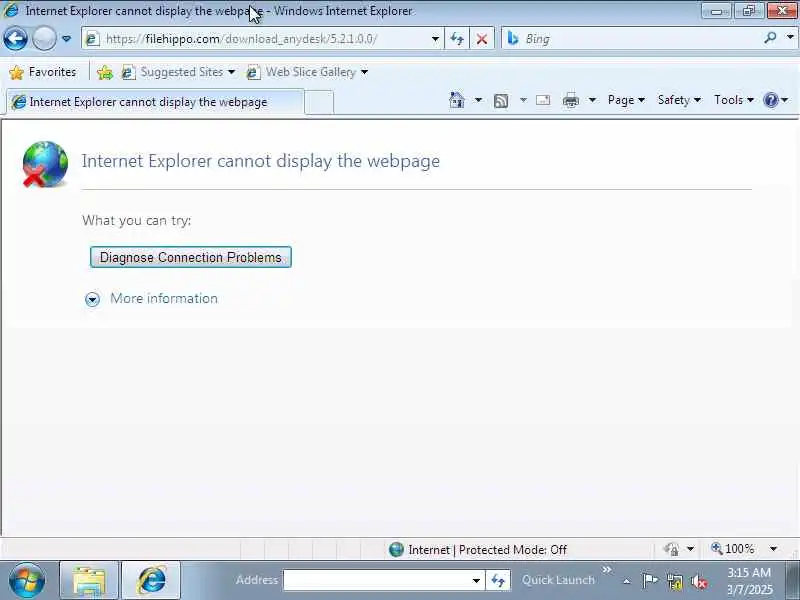
Task: Click the page icon in address bar
Action: click(x=92, y=39)
